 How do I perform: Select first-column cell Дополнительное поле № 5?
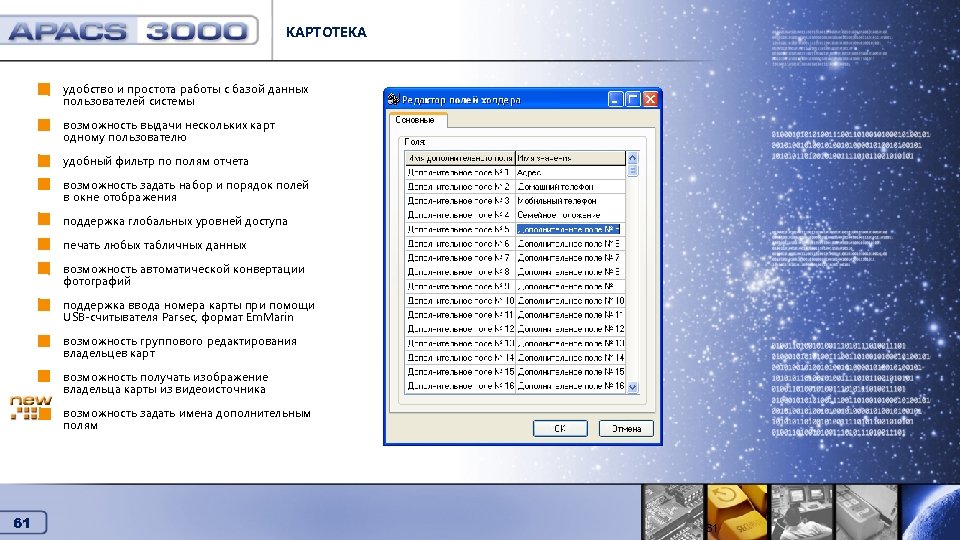point(460,230)
